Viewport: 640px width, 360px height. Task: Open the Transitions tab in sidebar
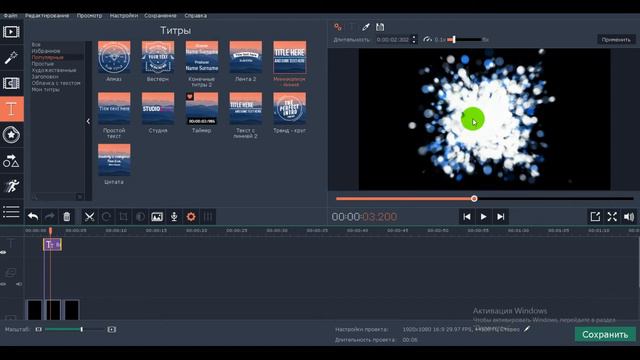click(11, 83)
